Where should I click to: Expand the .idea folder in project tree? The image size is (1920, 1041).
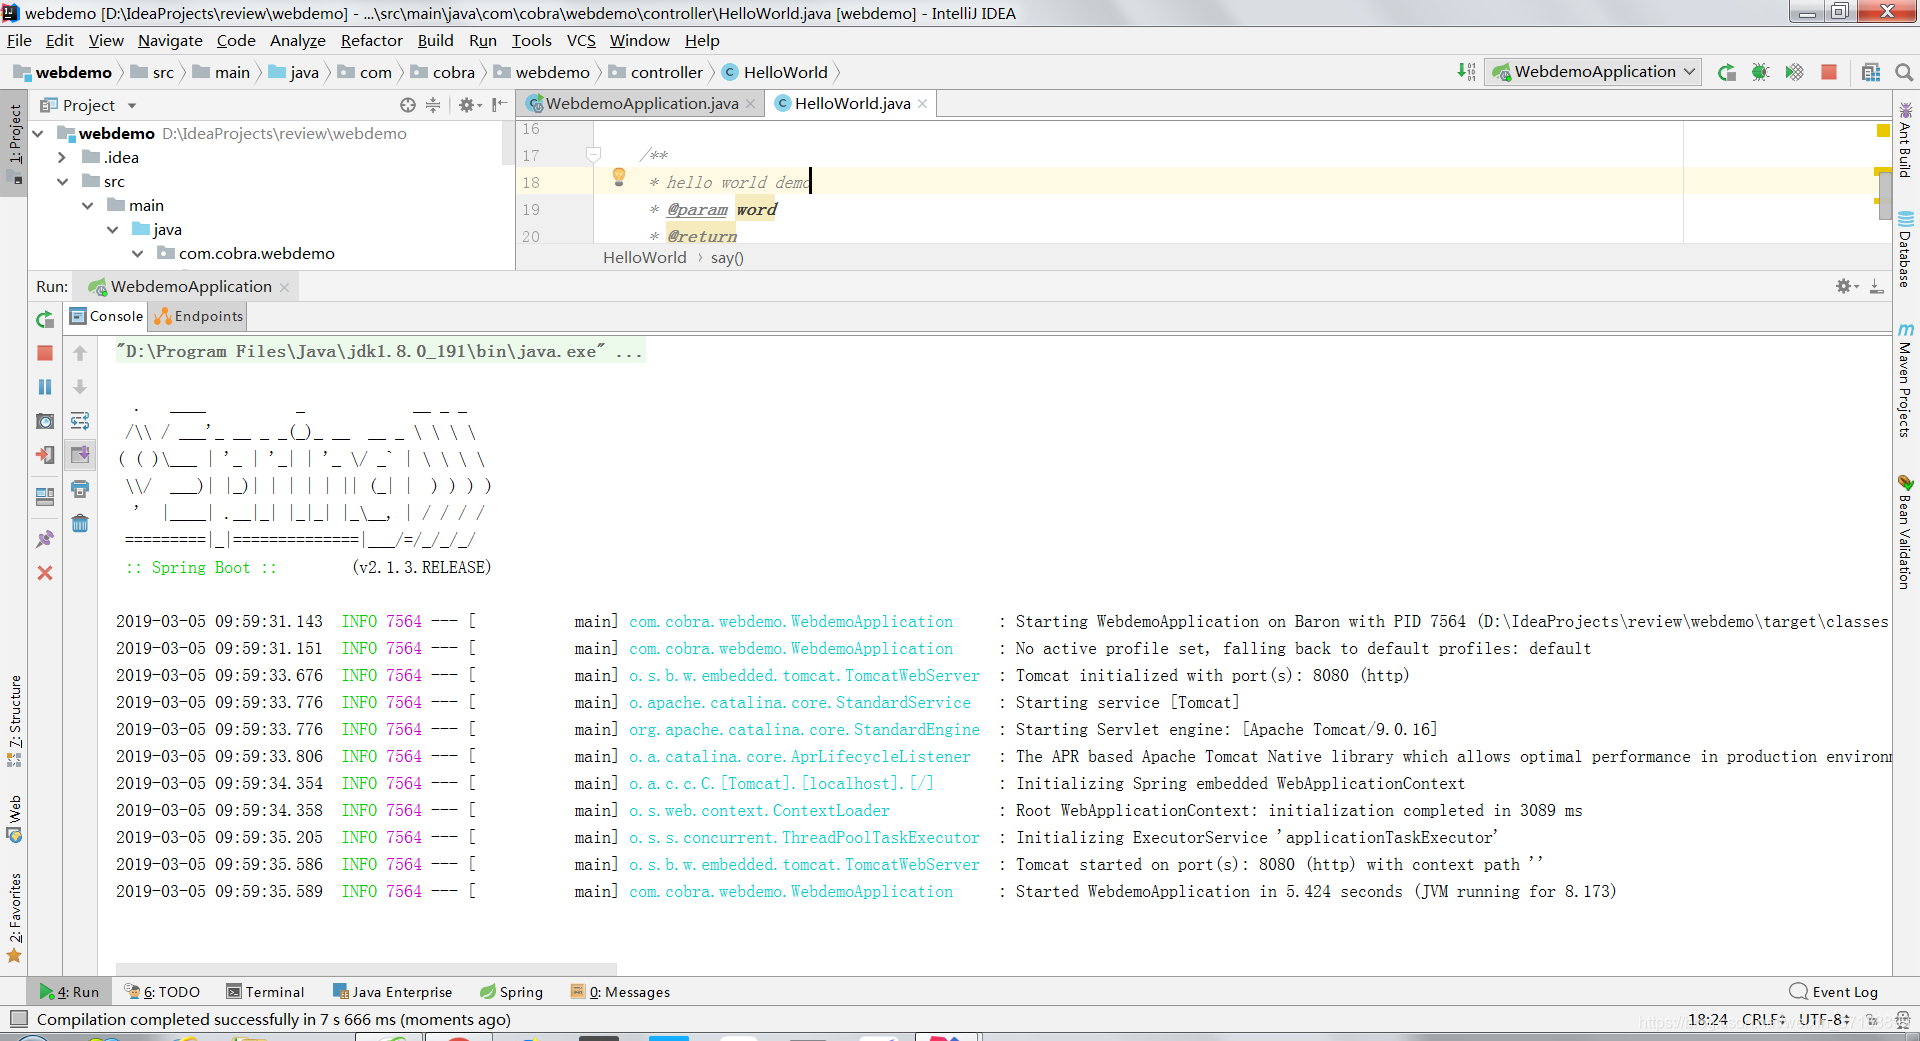62,157
